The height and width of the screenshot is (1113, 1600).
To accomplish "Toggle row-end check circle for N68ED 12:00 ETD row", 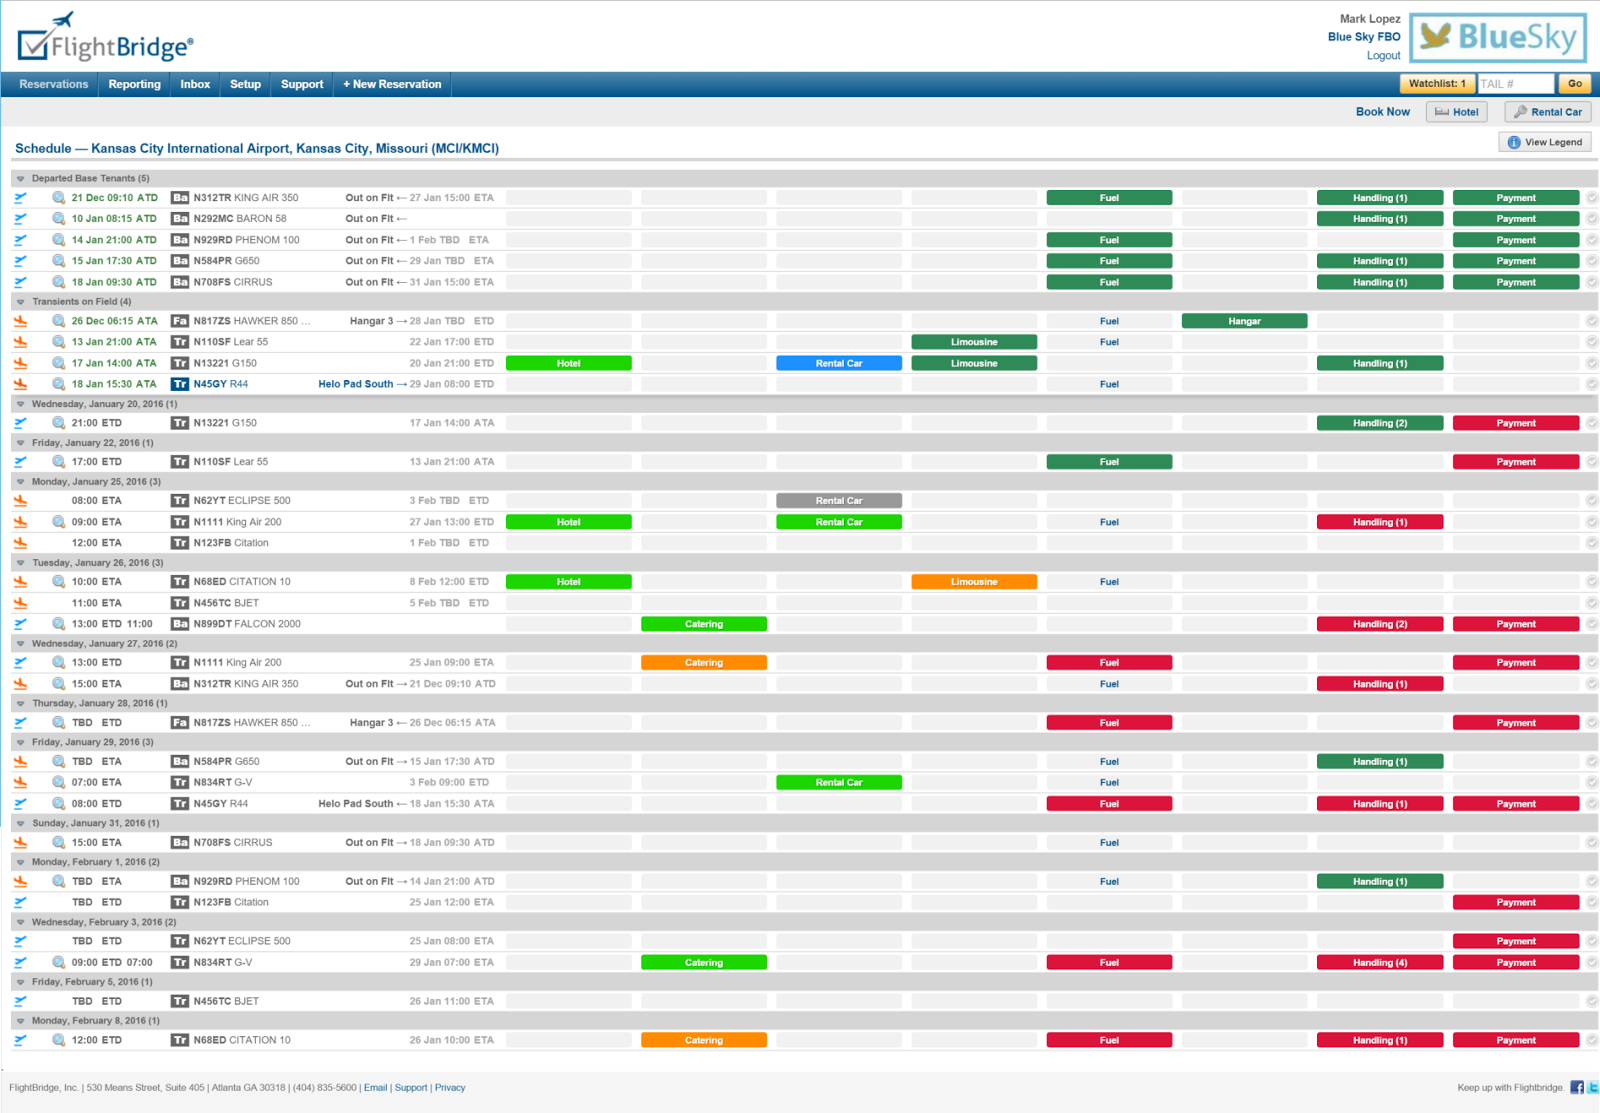I will 1592,1041.
